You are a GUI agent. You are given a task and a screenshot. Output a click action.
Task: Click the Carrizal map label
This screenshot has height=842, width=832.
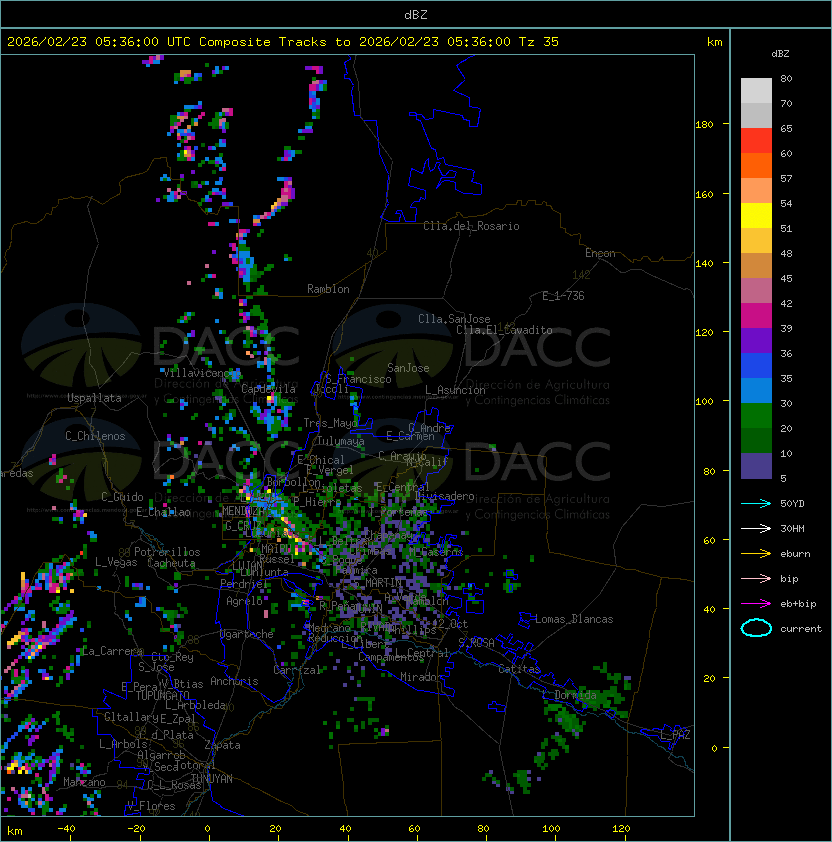tap(297, 670)
